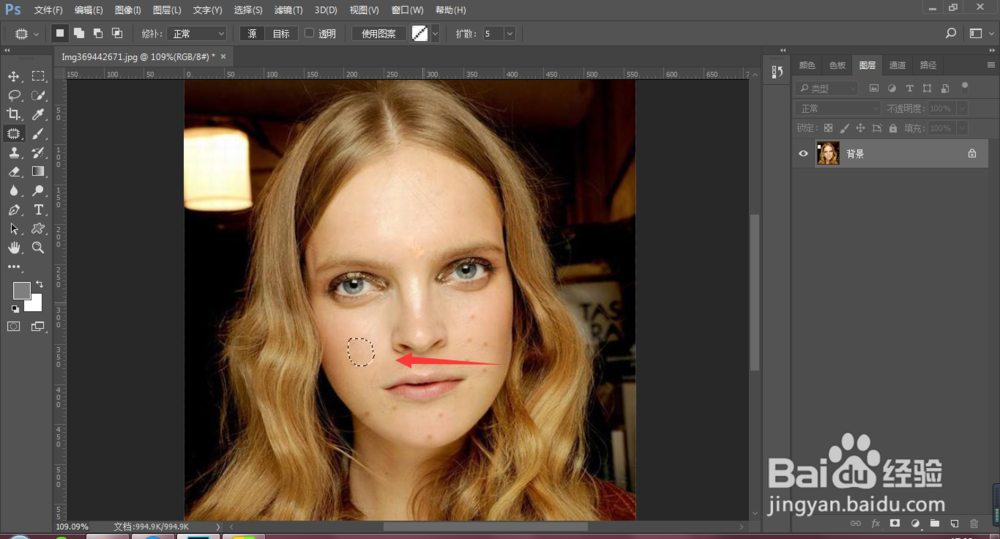Select the Dodge tool
The image size is (1000, 539).
(x=38, y=191)
